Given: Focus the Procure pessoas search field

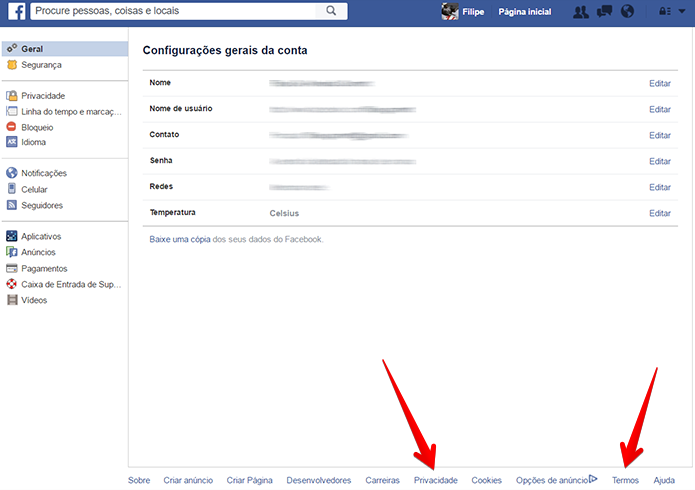Looking at the screenshot, I should (174, 11).
